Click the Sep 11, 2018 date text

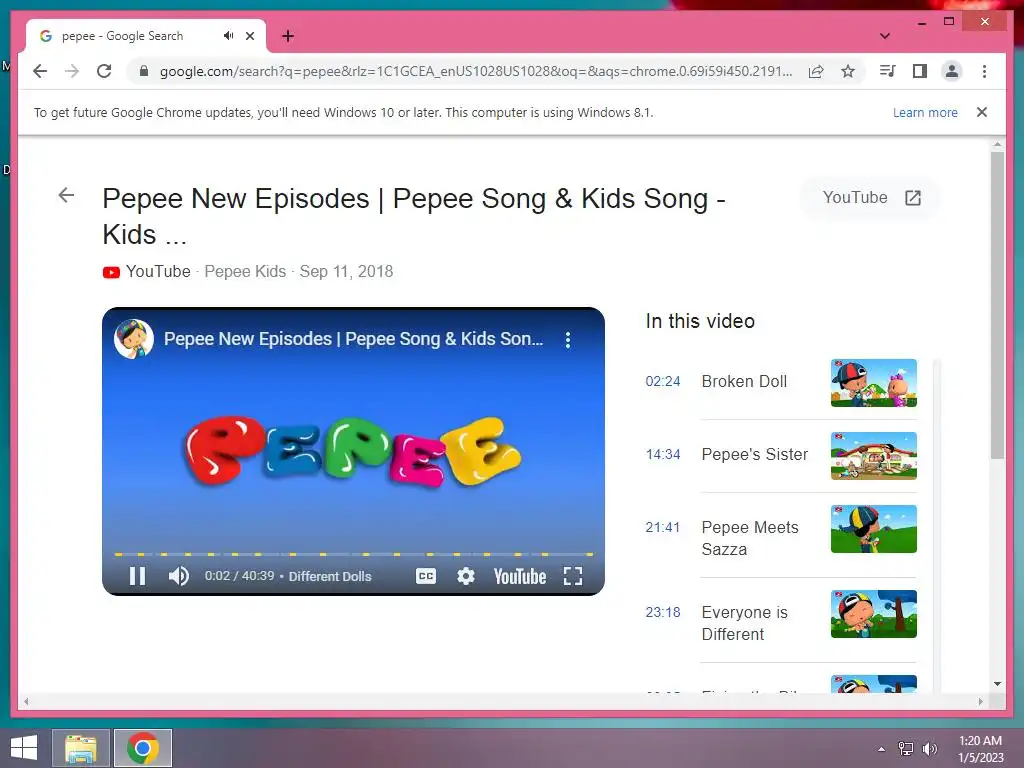(346, 272)
